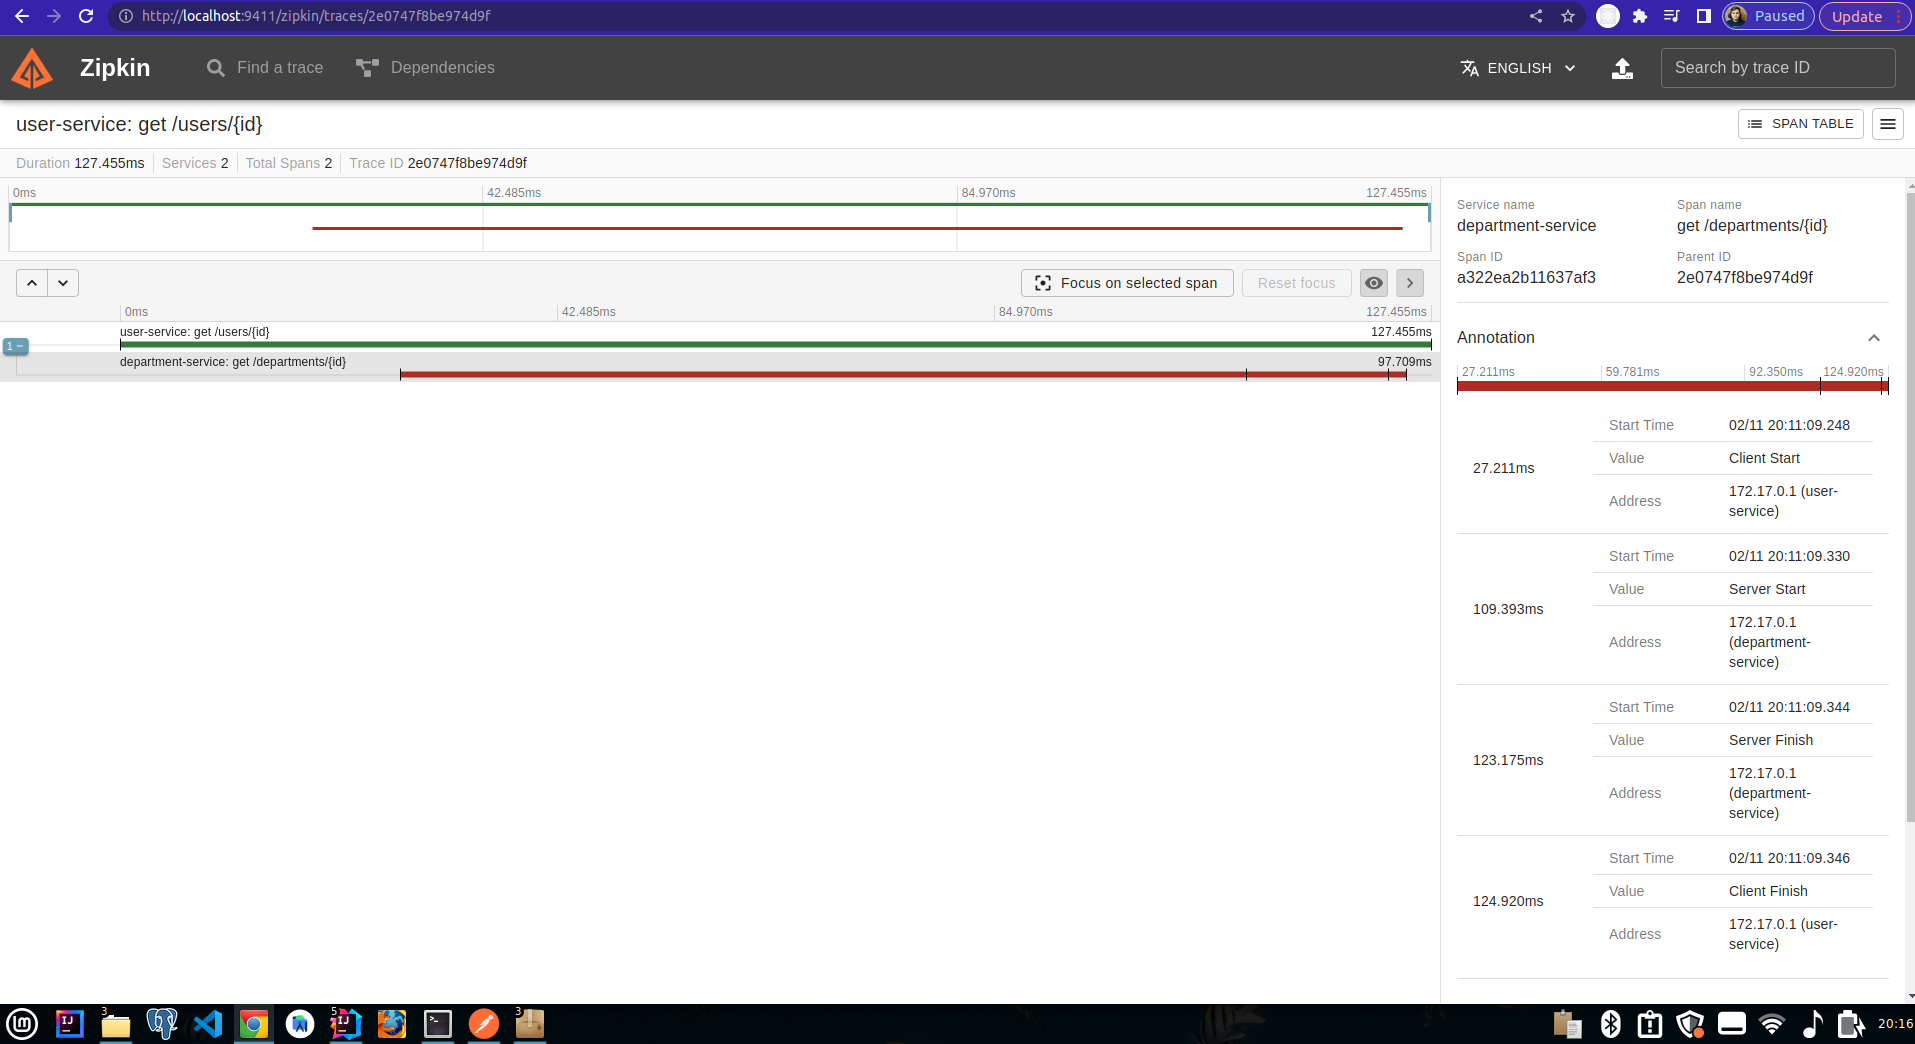1915x1044 pixels.
Task: Open Postman from the taskbar
Action: click(x=484, y=1024)
